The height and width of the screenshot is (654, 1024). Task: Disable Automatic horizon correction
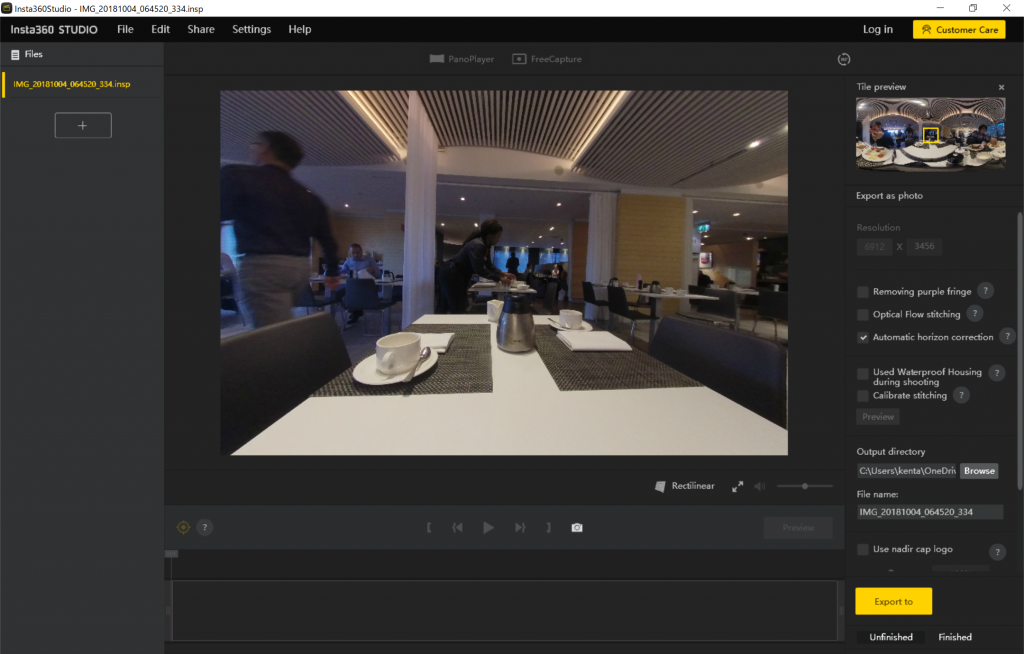coord(862,337)
